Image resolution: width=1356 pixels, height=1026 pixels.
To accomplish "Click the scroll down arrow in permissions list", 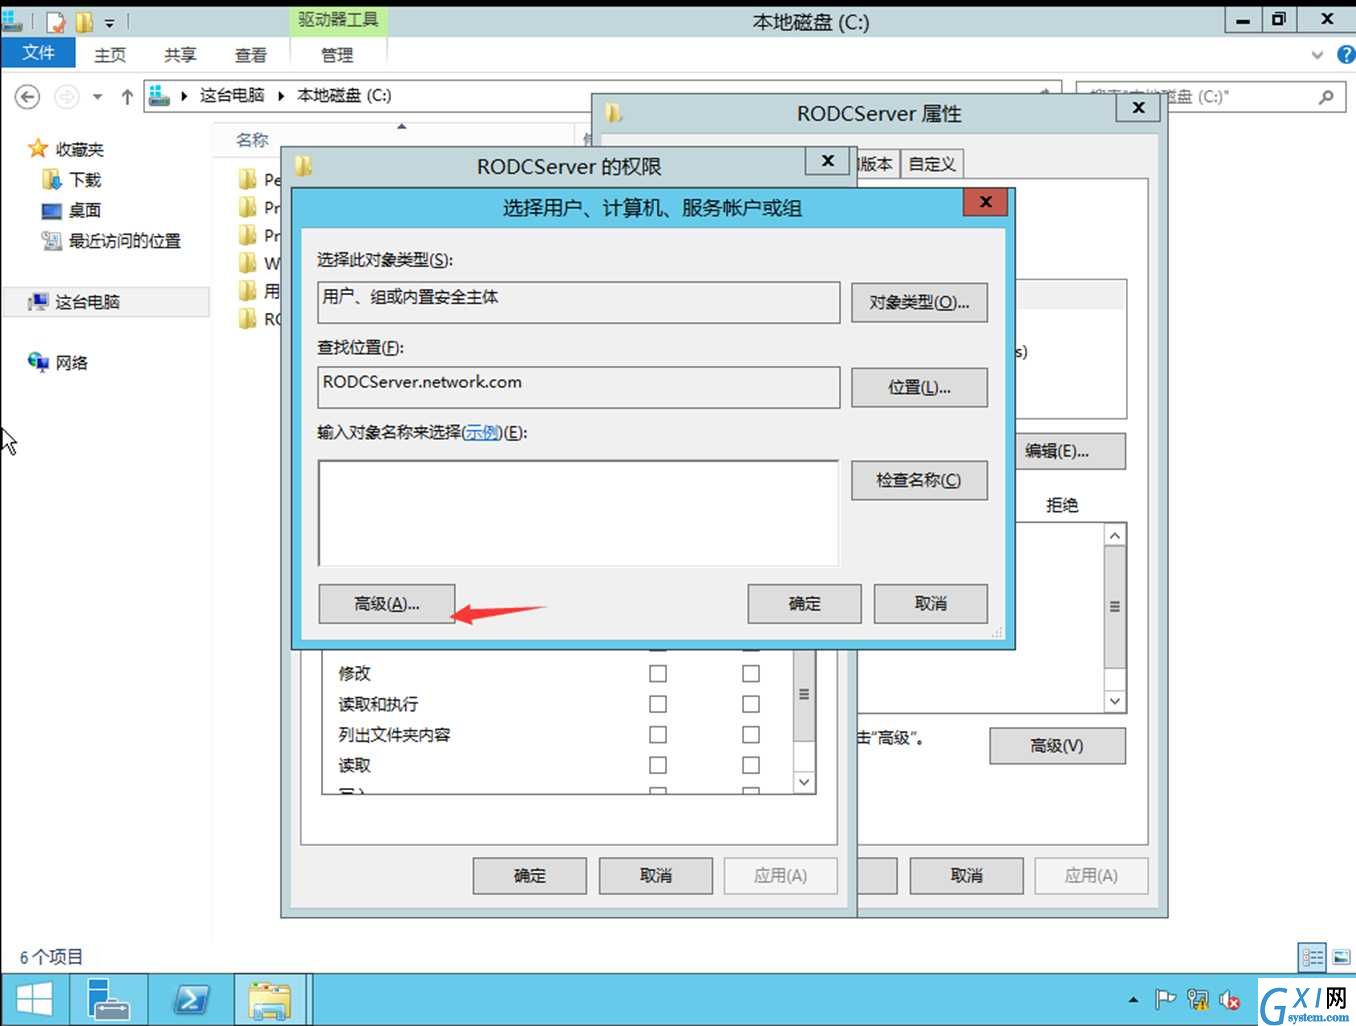I will point(804,782).
